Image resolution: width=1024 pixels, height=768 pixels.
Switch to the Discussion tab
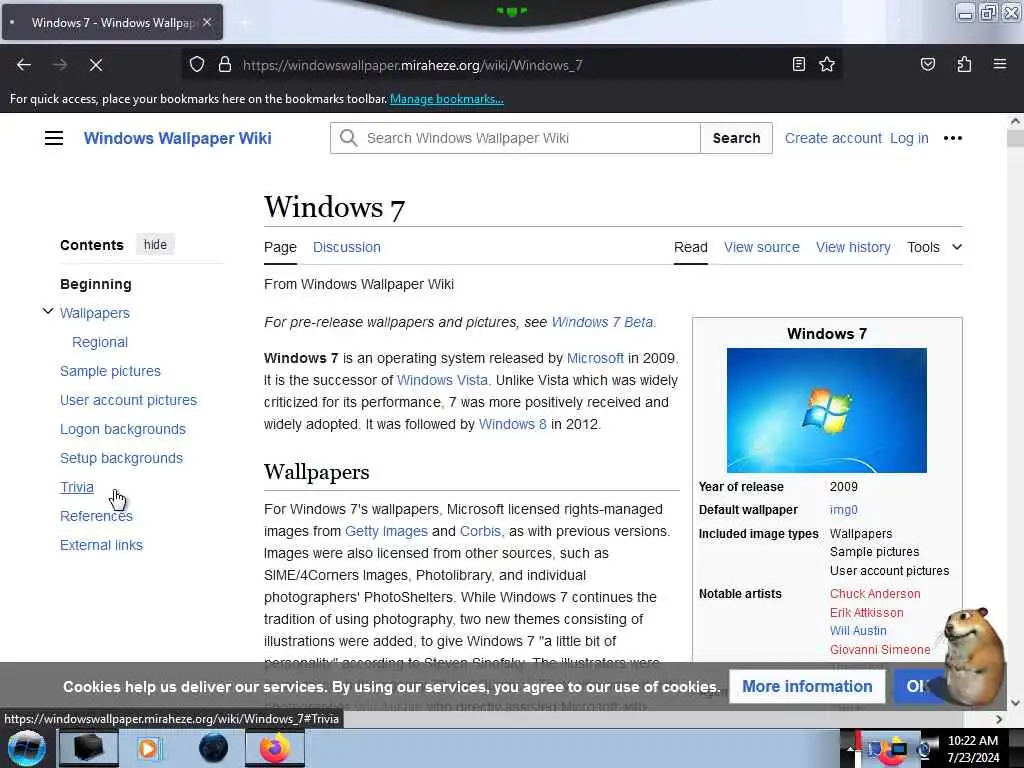point(346,247)
